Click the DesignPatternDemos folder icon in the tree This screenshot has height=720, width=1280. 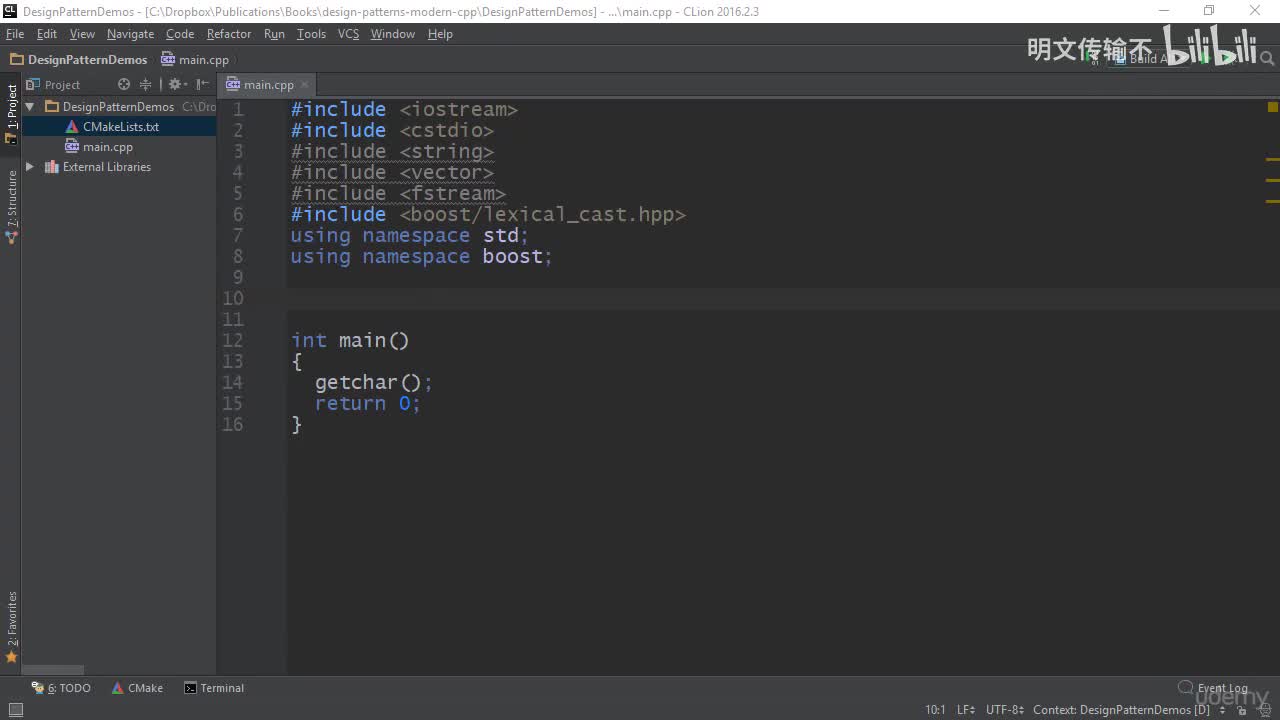click(x=52, y=107)
